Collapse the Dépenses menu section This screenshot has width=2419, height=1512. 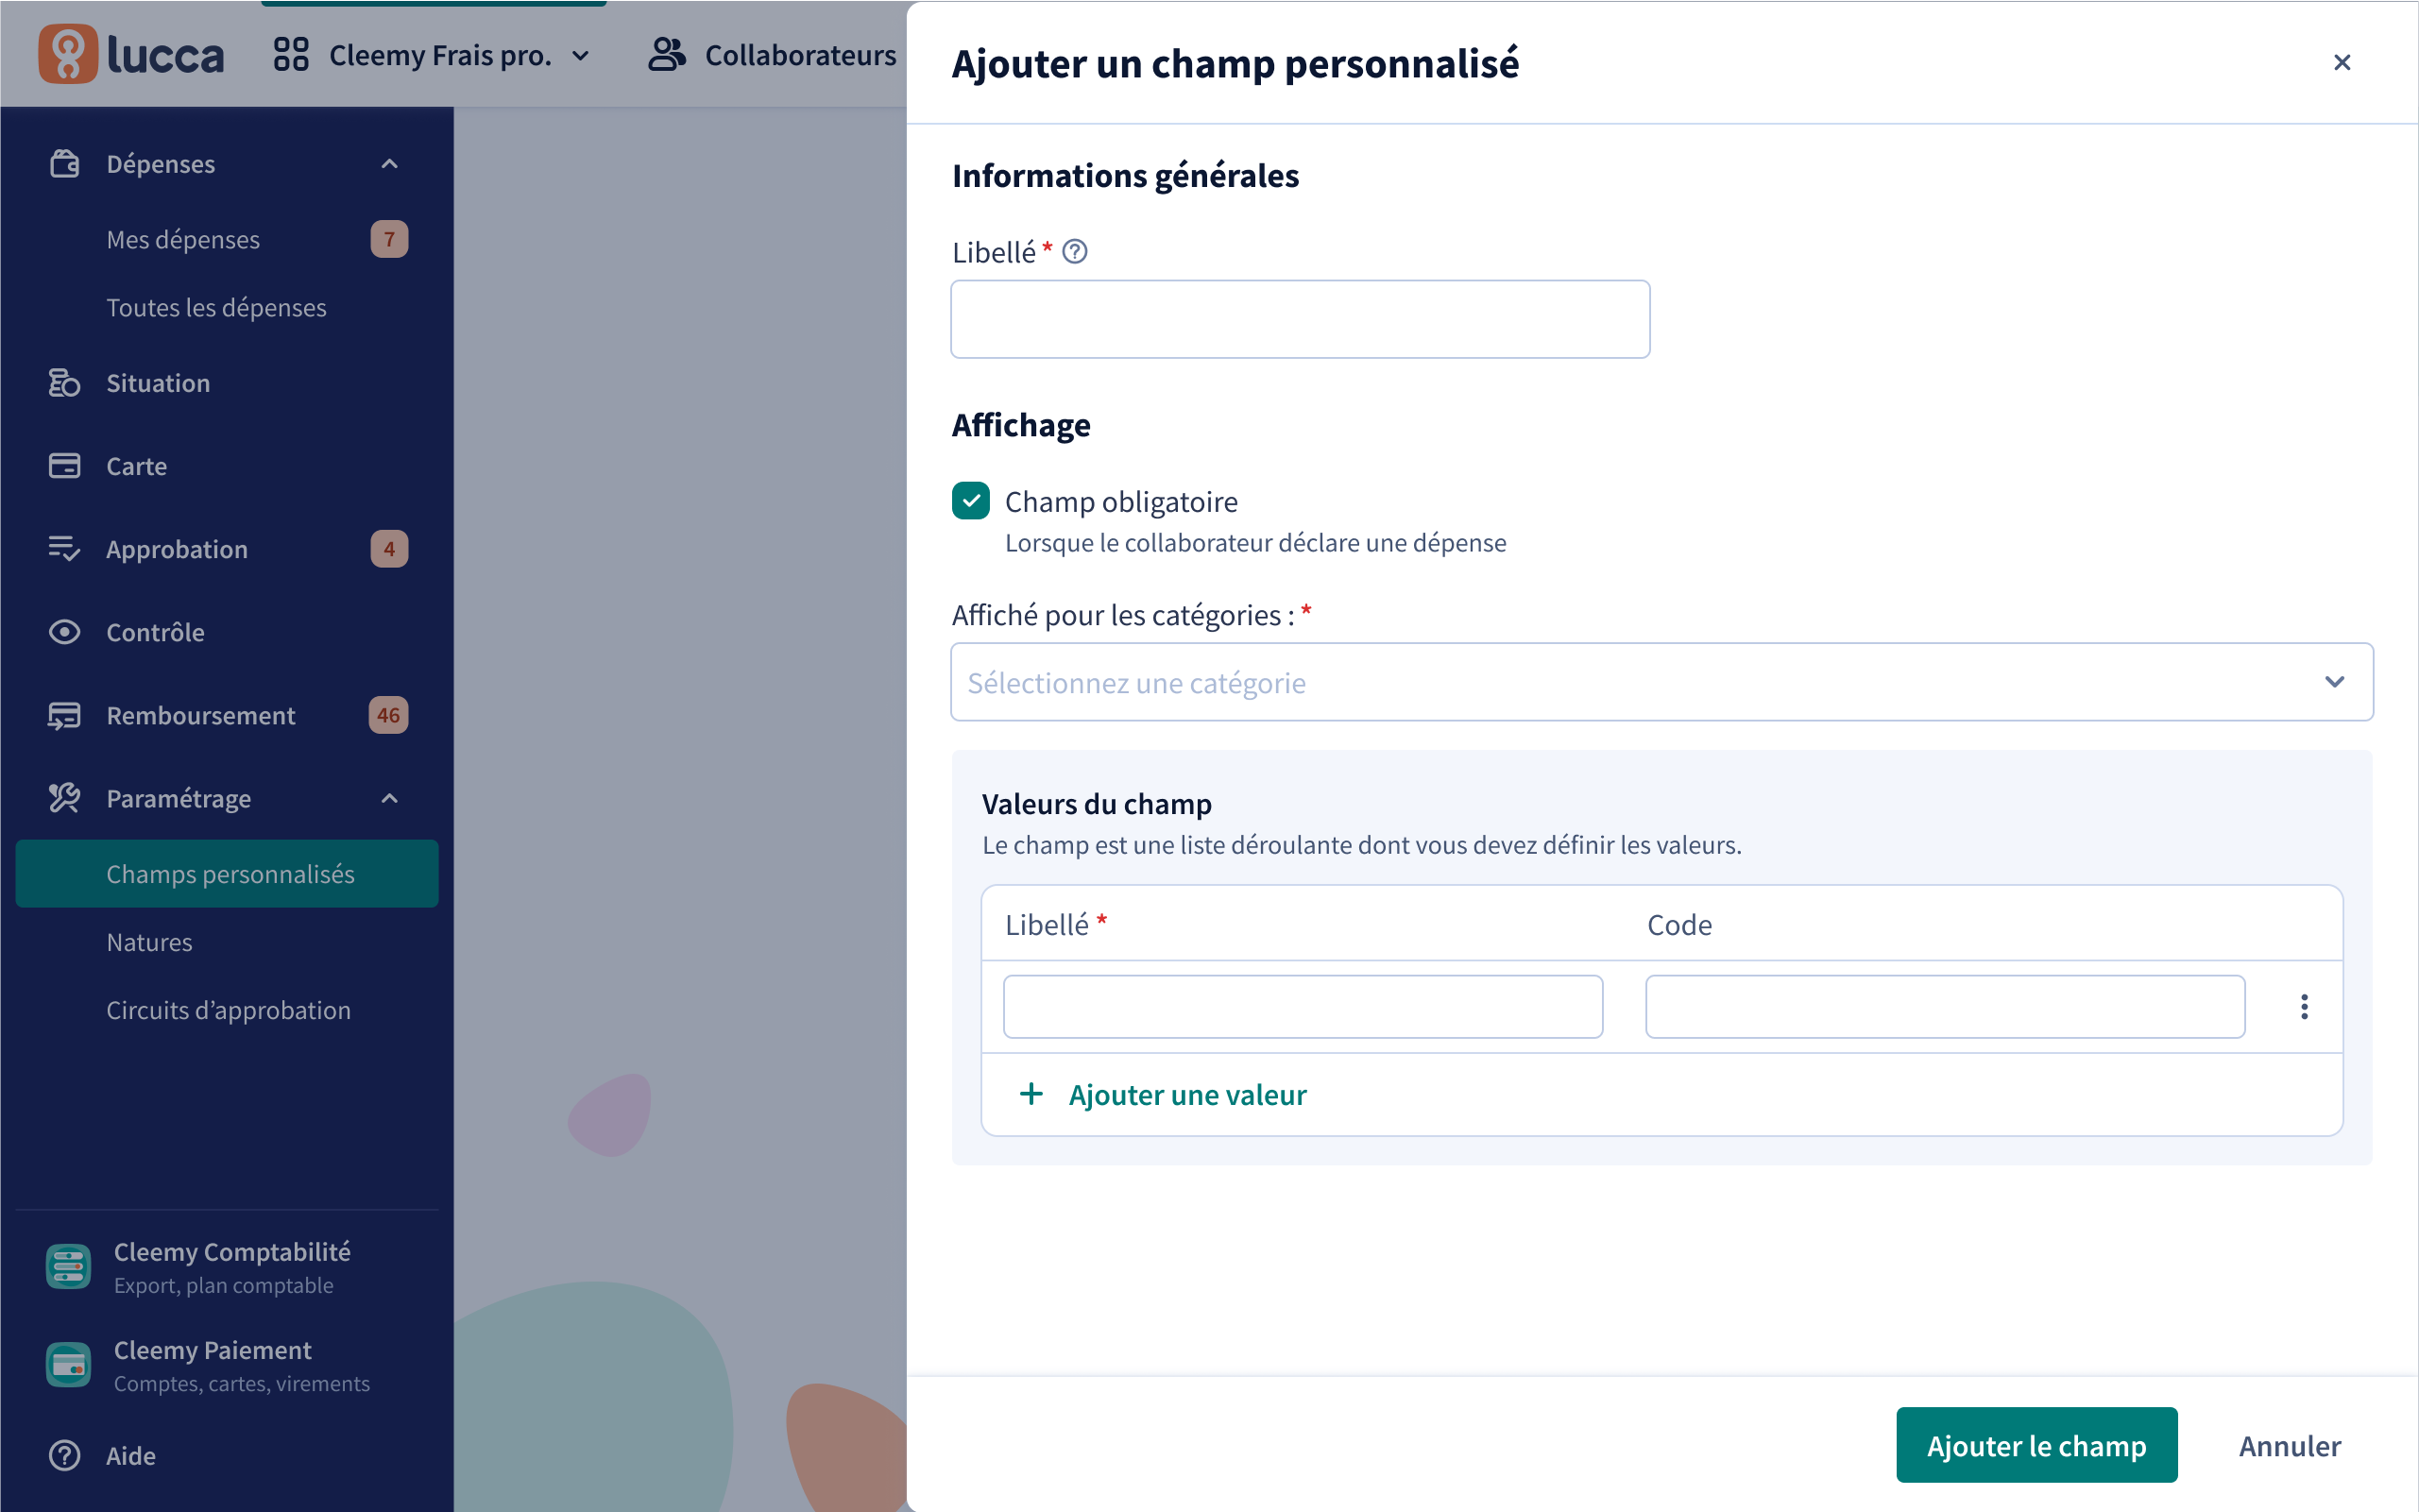pos(390,164)
